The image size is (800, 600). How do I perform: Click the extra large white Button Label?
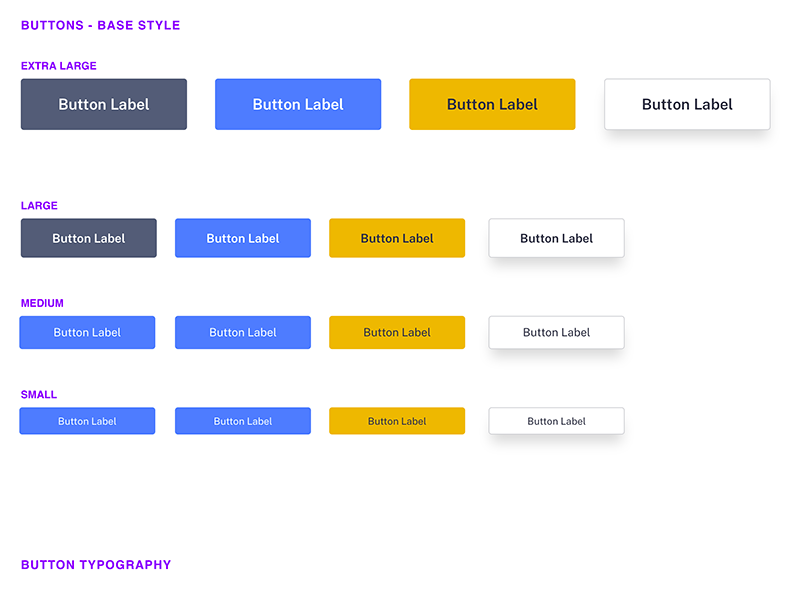[687, 104]
